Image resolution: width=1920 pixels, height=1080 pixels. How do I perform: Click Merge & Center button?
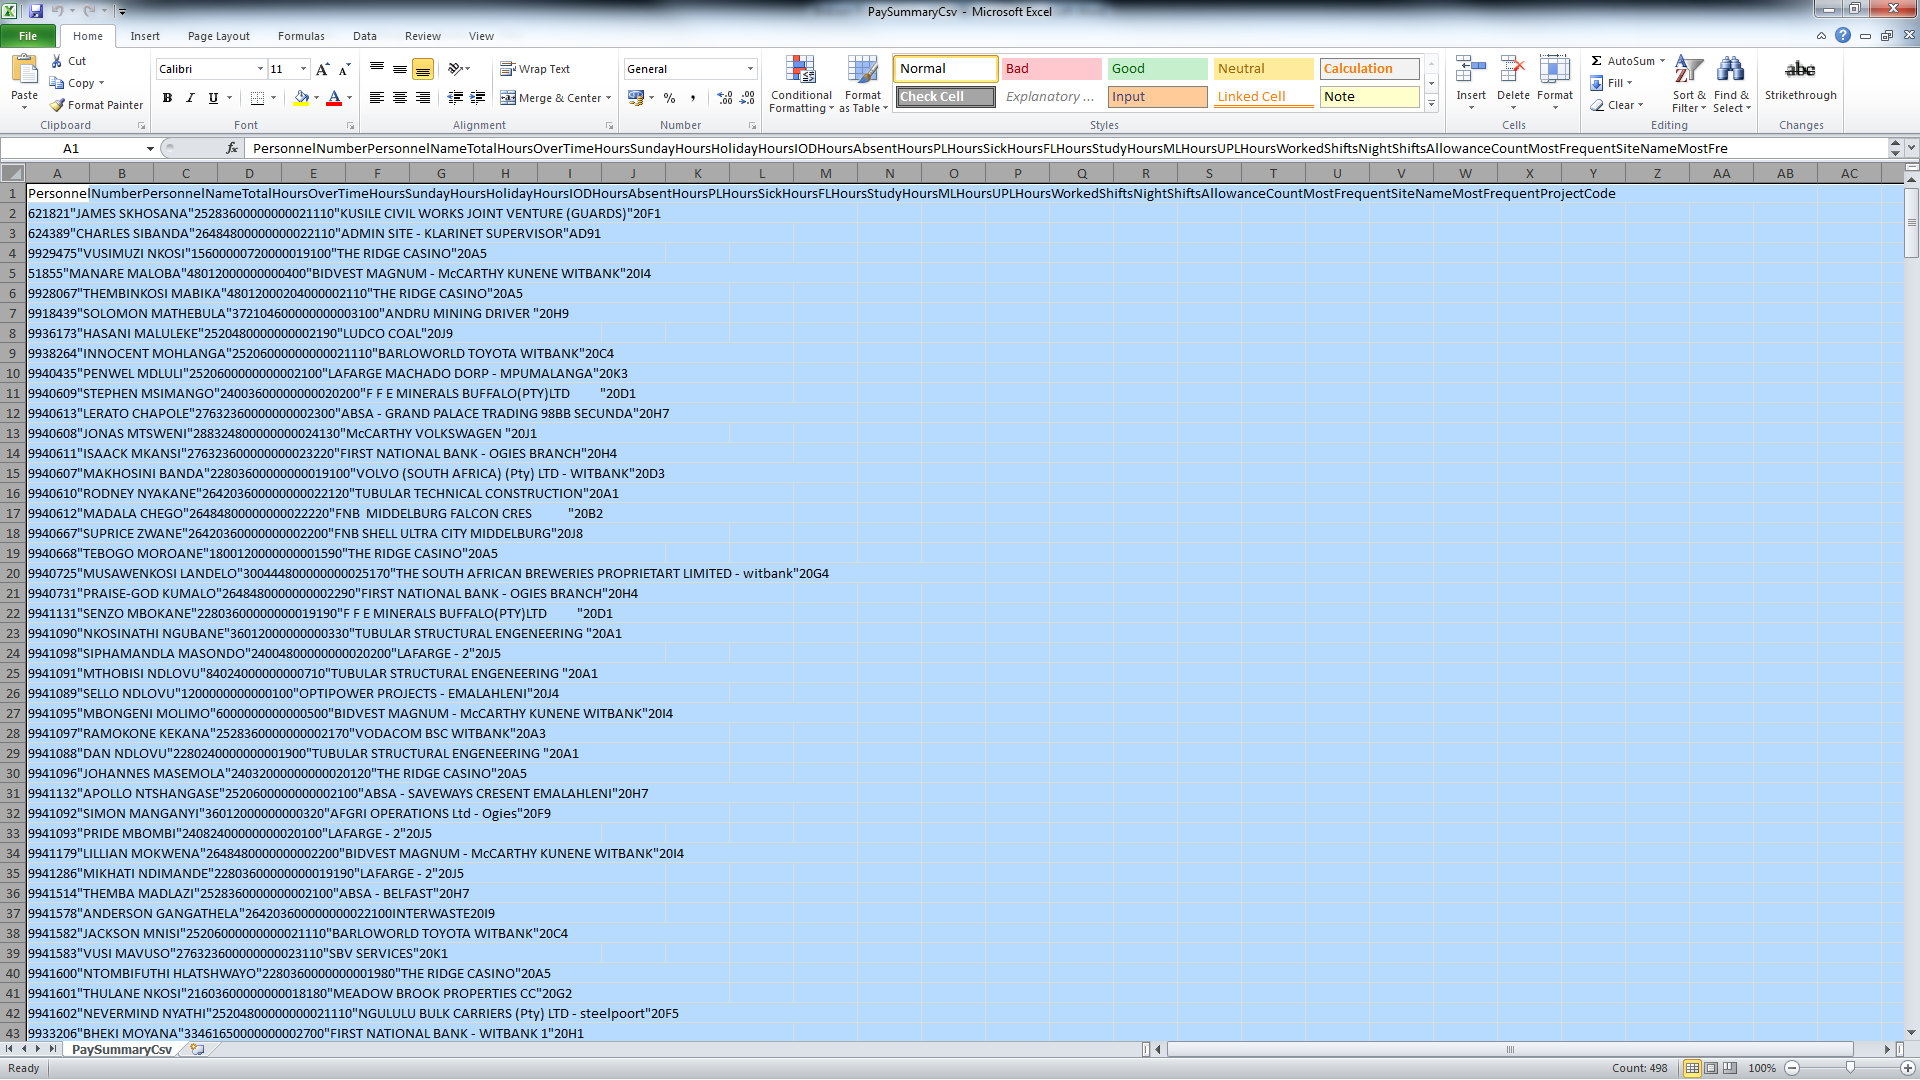[x=551, y=98]
